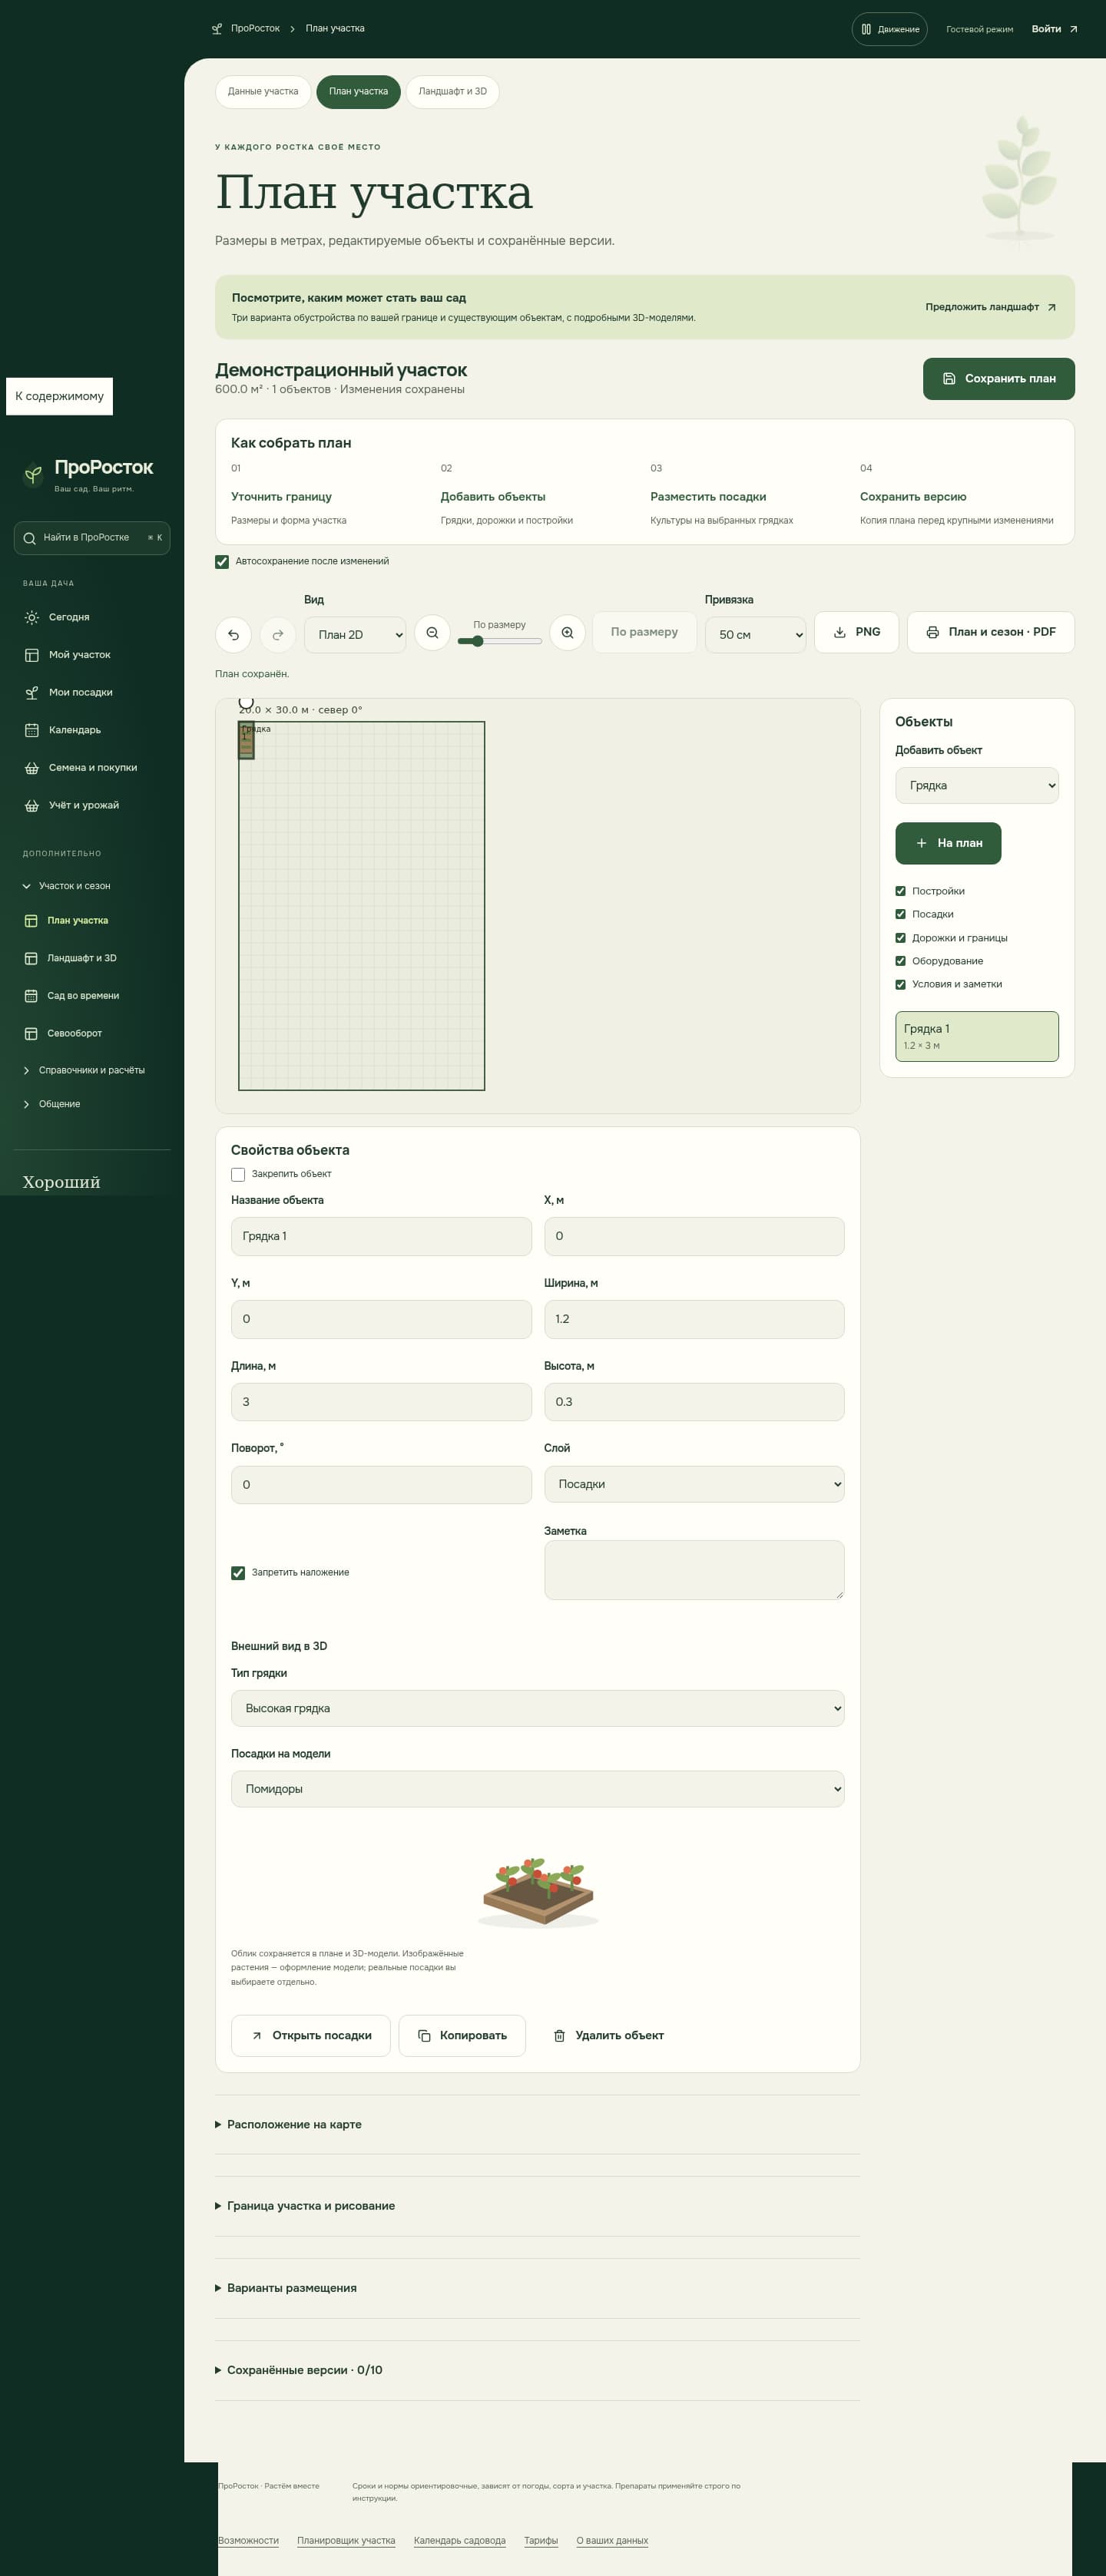Viewport: 1106px width, 2576px height.
Task: Click the ПроРосток logo in sidebar
Action: pyautogui.click(x=88, y=474)
